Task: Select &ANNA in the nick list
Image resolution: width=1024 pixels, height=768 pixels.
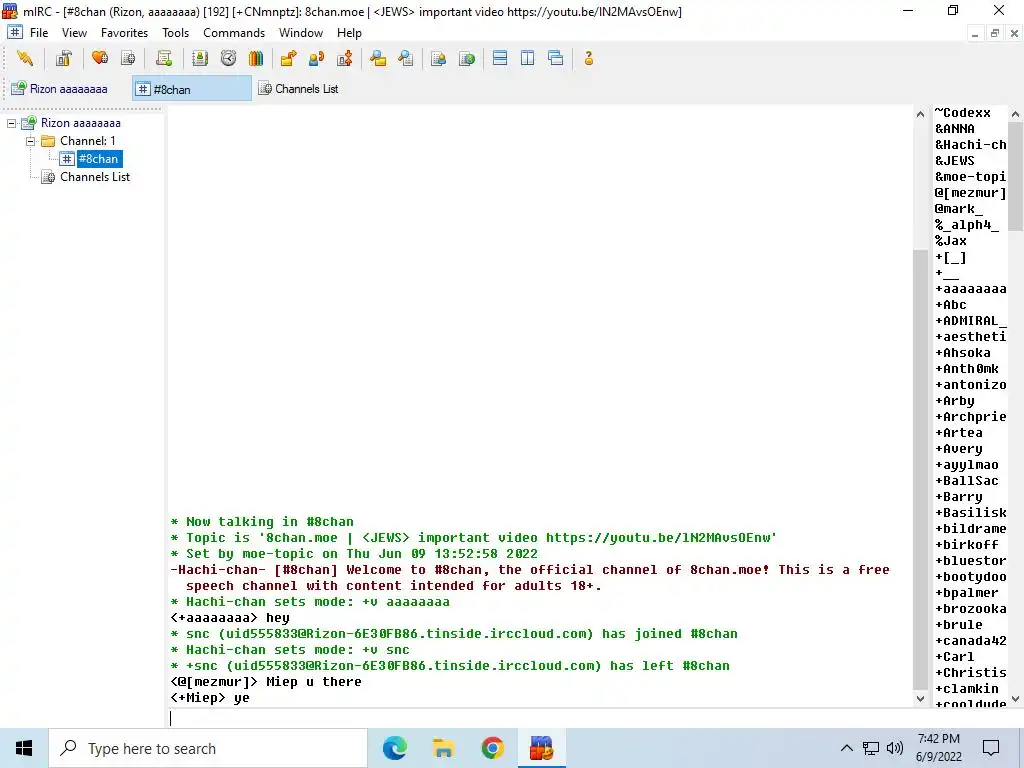Action: point(955,129)
